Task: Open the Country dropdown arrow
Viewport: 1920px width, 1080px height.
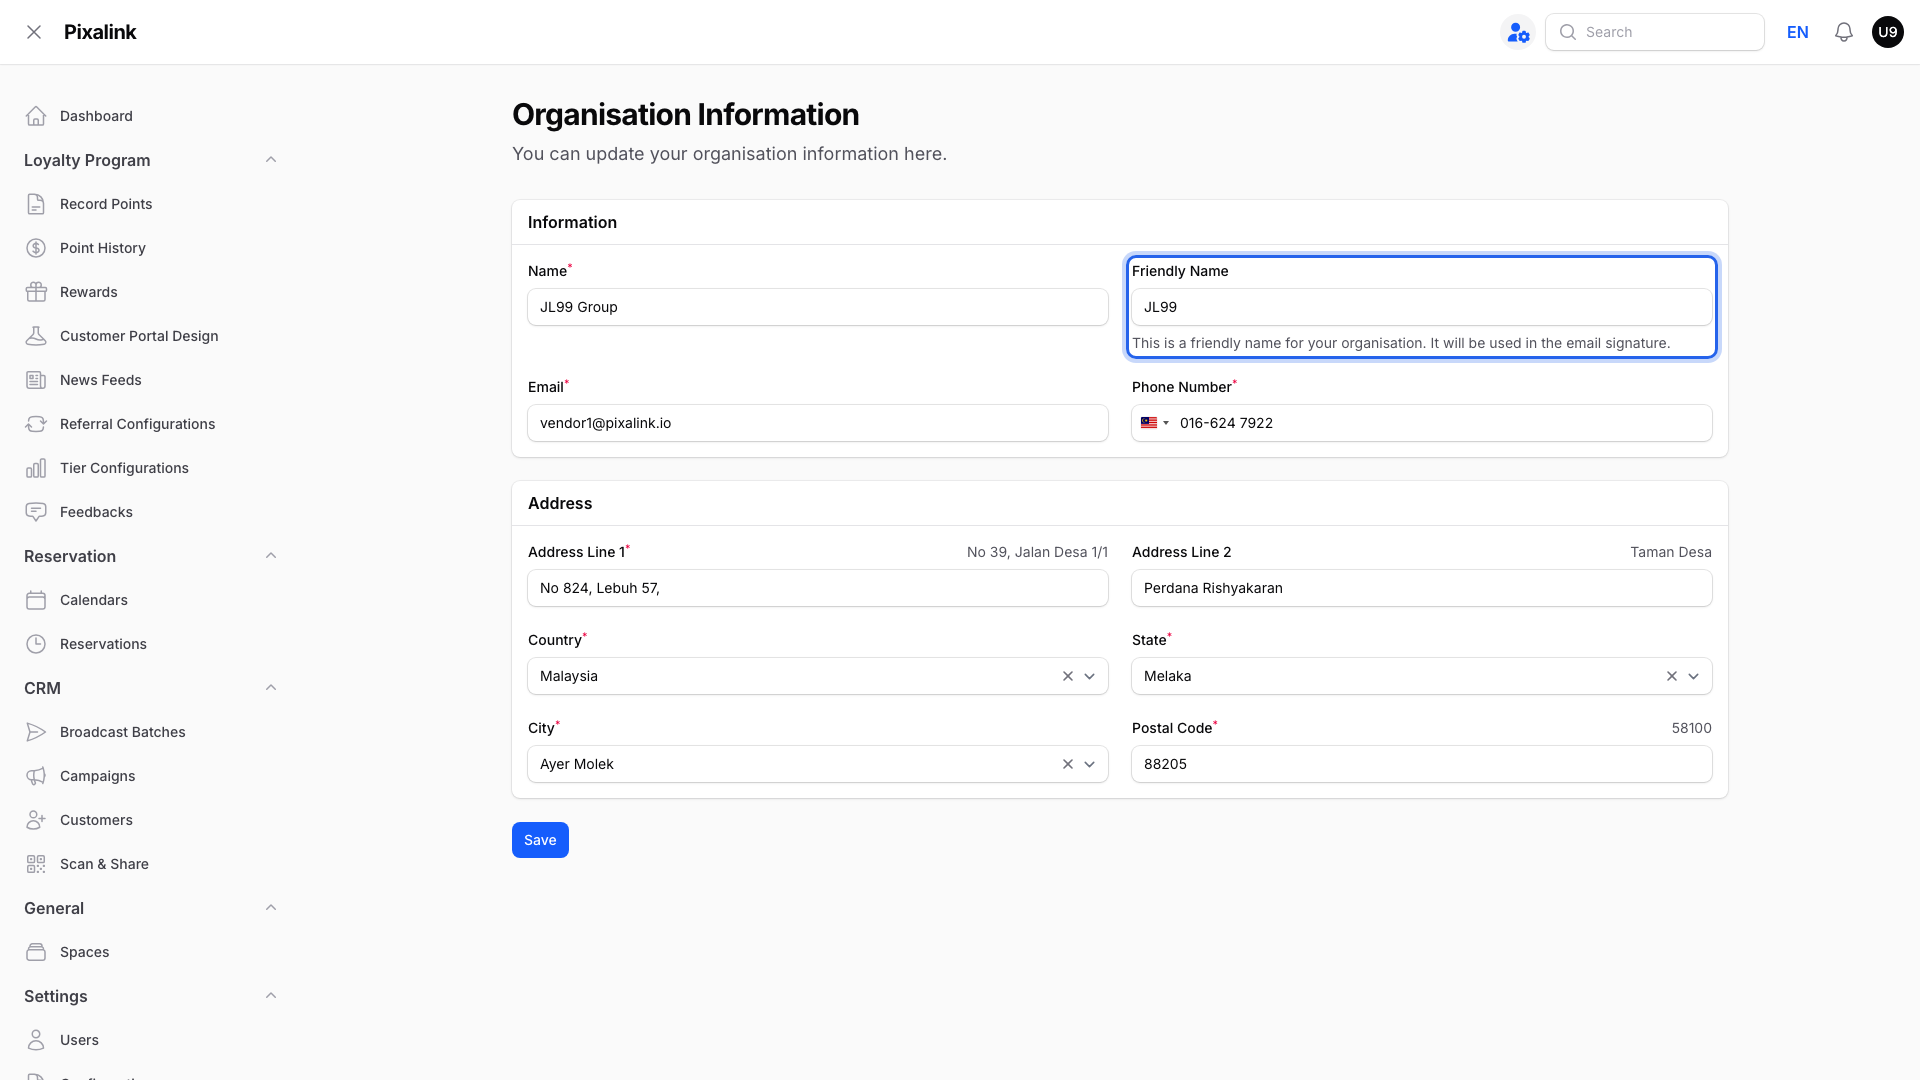Action: [x=1090, y=676]
